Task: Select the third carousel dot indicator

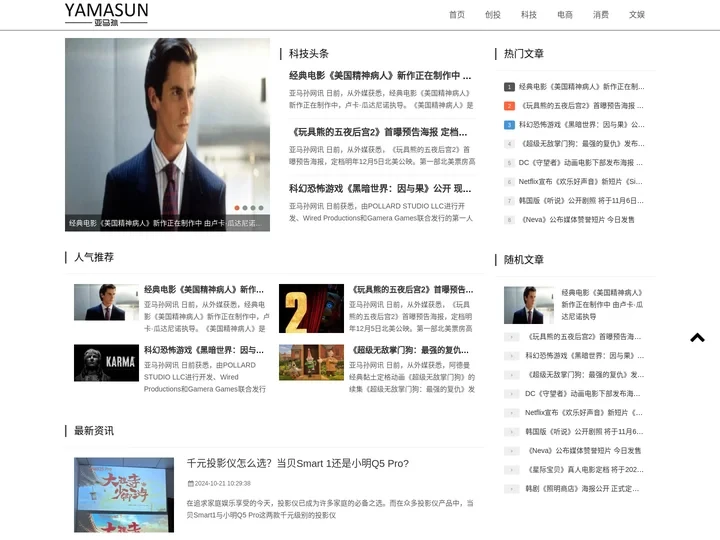Action: click(x=253, y=208)
